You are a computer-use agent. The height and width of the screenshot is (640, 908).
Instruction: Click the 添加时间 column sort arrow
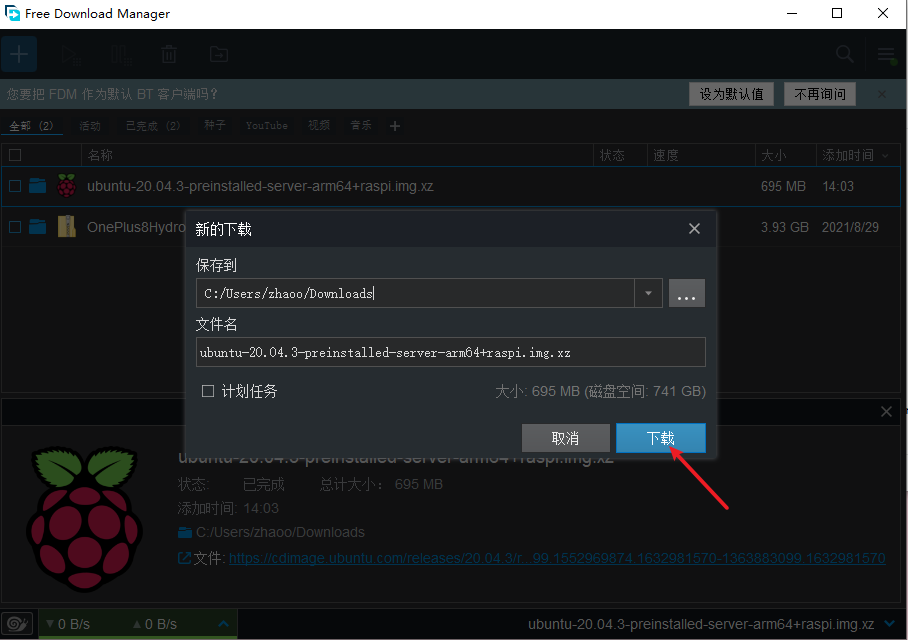coord(885,155)
